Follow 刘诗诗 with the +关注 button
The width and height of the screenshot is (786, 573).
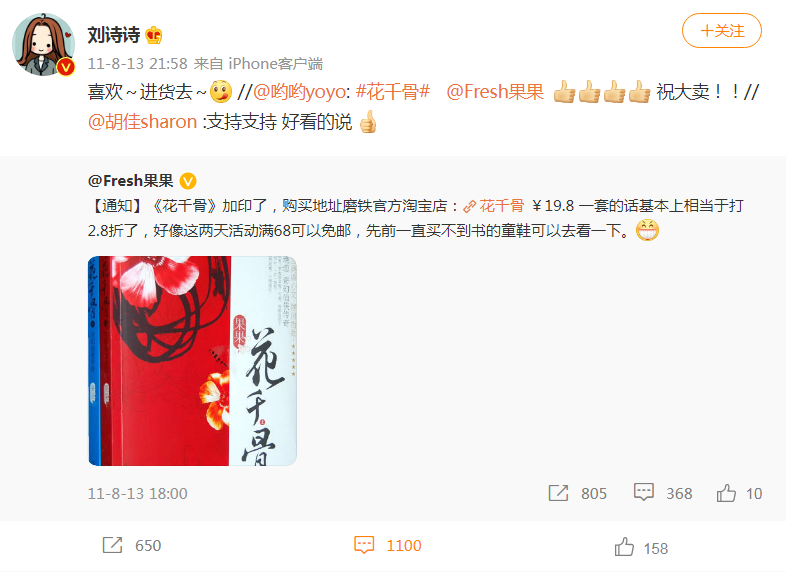tap(722, 31)
